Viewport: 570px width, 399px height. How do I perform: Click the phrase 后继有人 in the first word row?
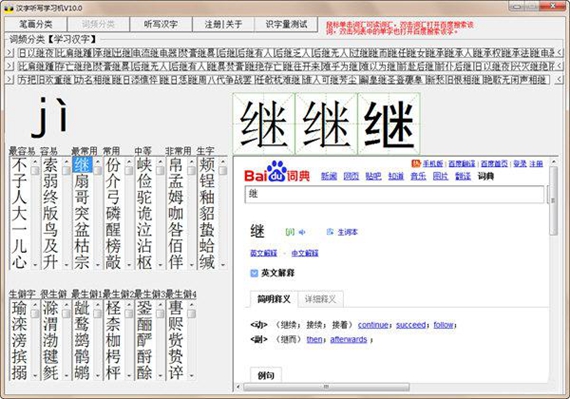point(254,53)
